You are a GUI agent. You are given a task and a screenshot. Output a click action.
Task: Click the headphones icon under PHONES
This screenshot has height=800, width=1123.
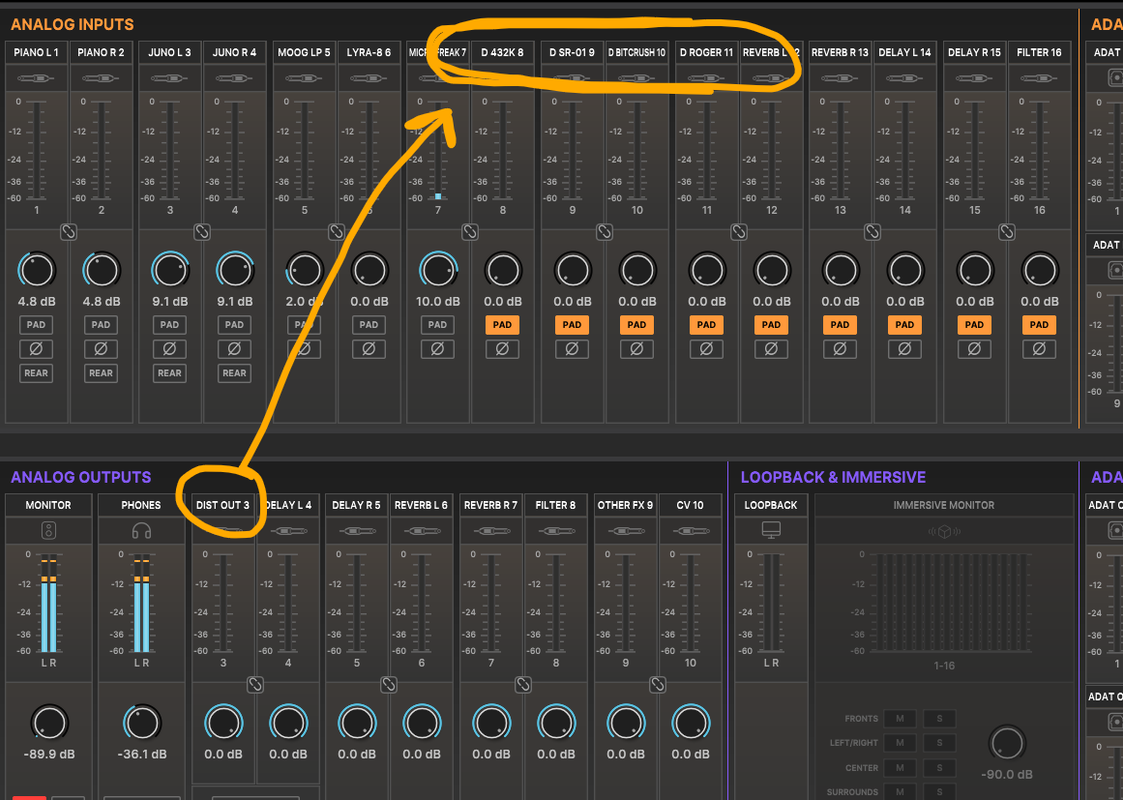pyautogui.click(x=141, y=531)
